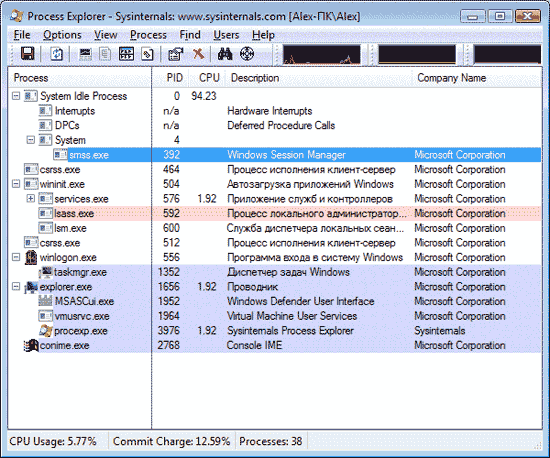Screen dimensions: 550x458
Task: Click the second mini graph in toolbar
Action: click(x=417, y=54)
